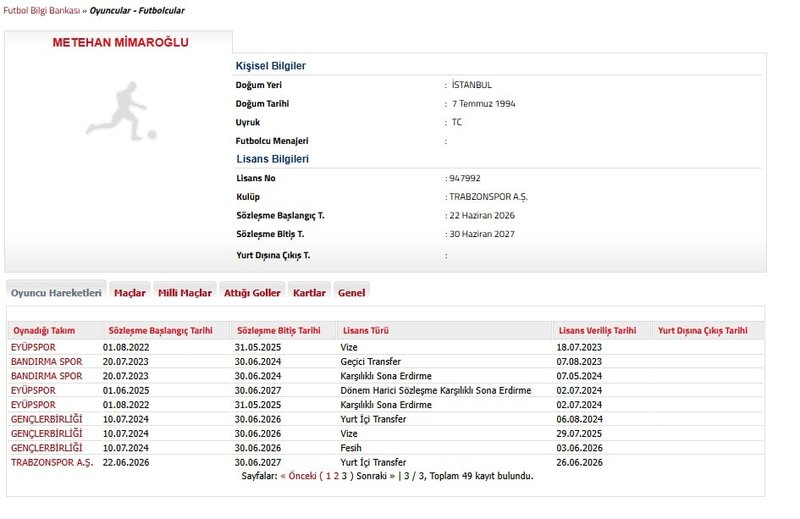
Task: Click the Yurt Dışına Çıkış T. label
Action: click(x=273, y=255)
